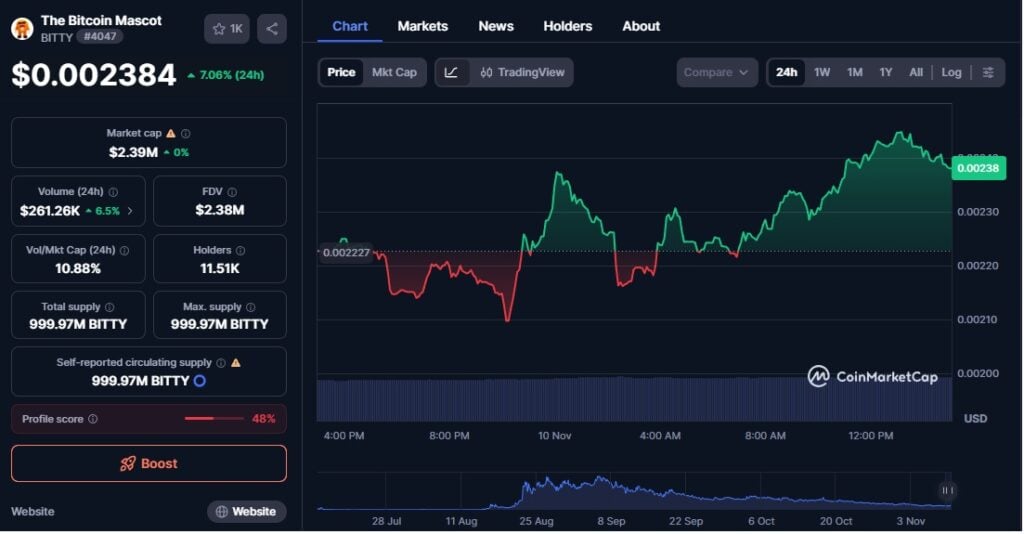This screenshot has width=1024, height=534.
Task: Open the Compare dropdown
Action: (x=716, y=72)
